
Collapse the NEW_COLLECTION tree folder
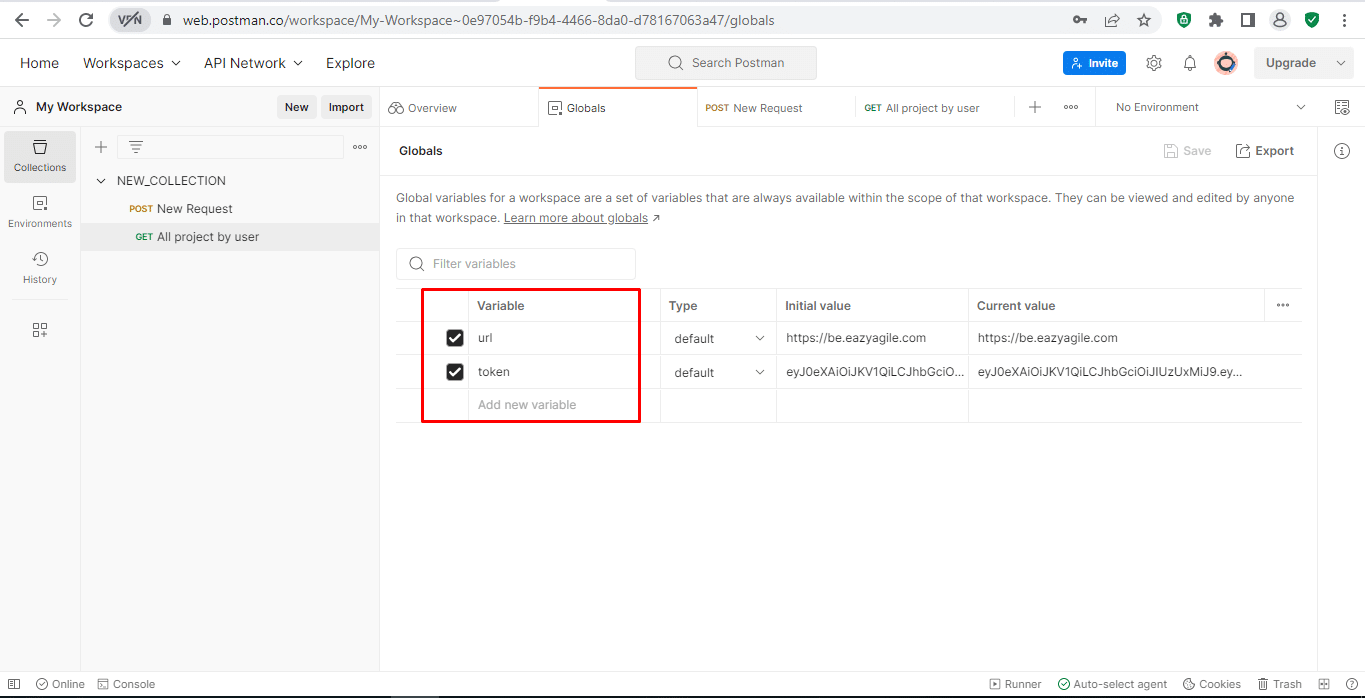click(101, 181)
